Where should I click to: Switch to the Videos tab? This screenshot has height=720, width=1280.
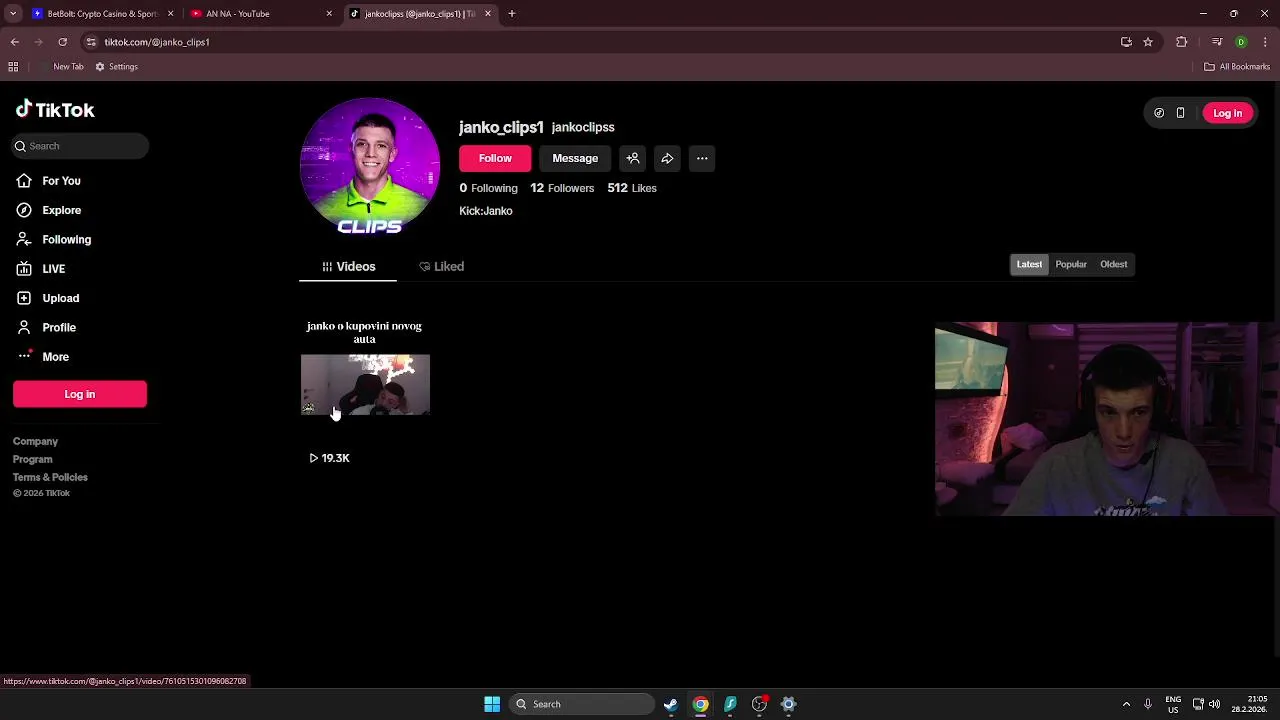pyautogui.click(x=348, y=266)
